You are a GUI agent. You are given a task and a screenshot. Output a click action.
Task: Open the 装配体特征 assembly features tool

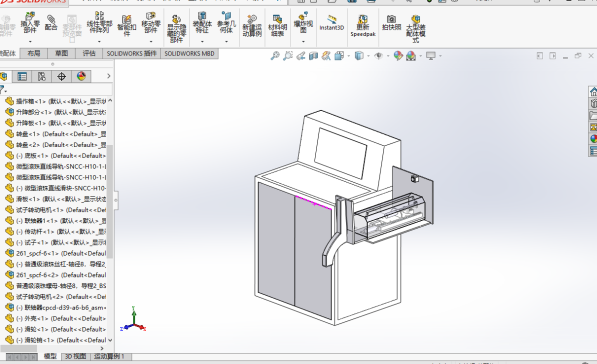[202, 22]
